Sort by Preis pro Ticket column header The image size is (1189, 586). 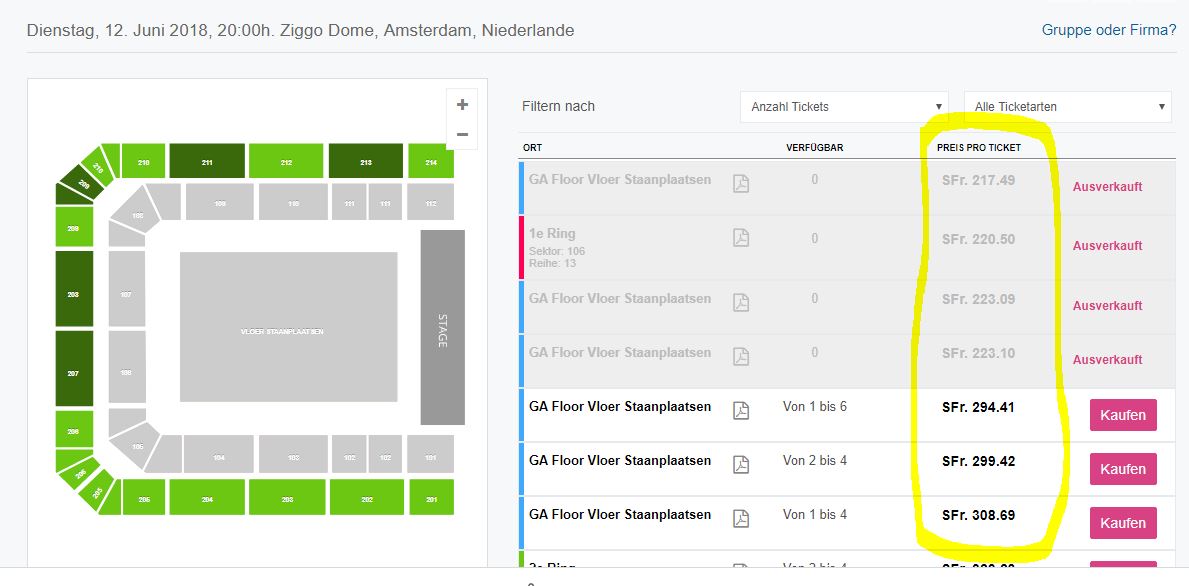979,148
